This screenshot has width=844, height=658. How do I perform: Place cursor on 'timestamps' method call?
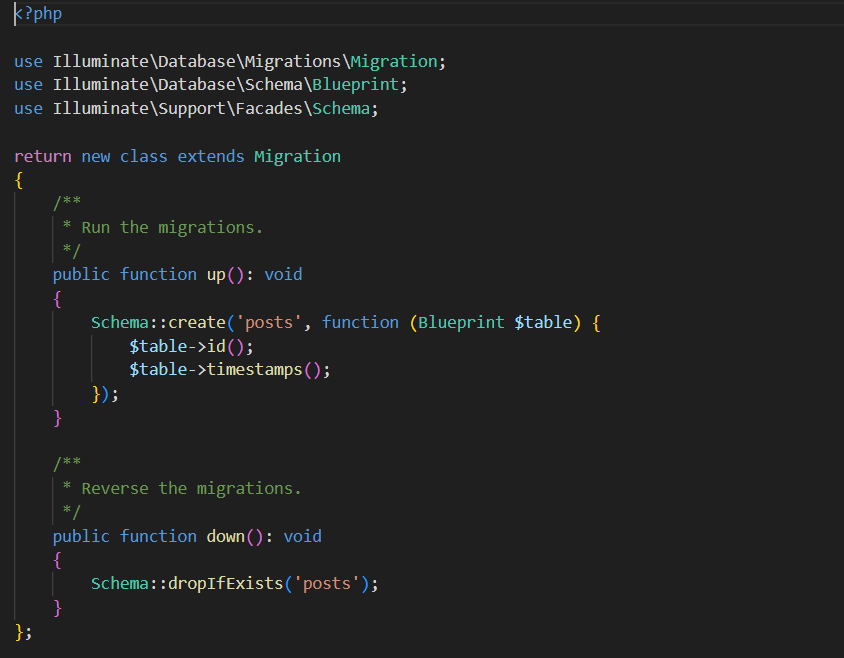254,370
